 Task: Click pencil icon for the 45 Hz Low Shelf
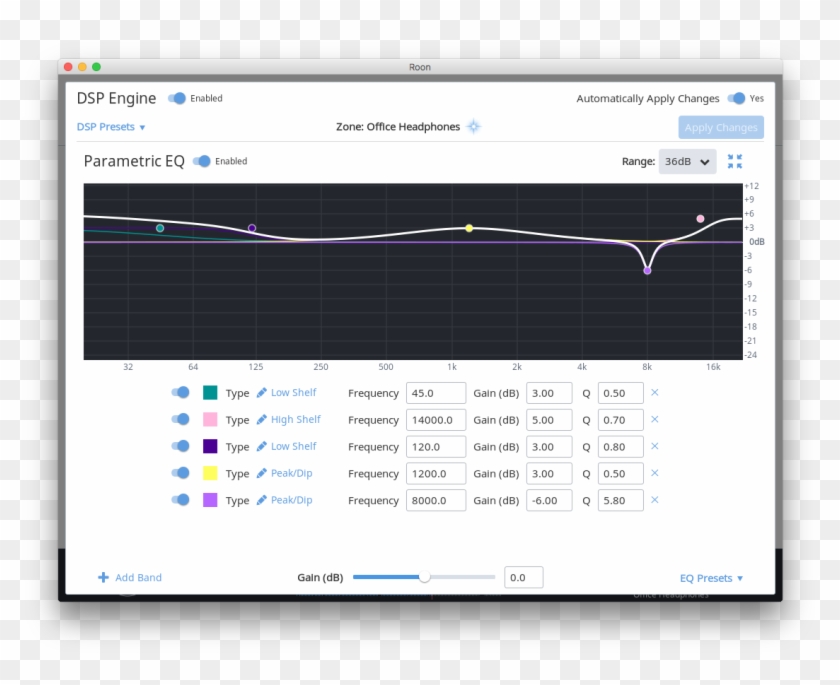pyautogui.click(x=262, y=393)
